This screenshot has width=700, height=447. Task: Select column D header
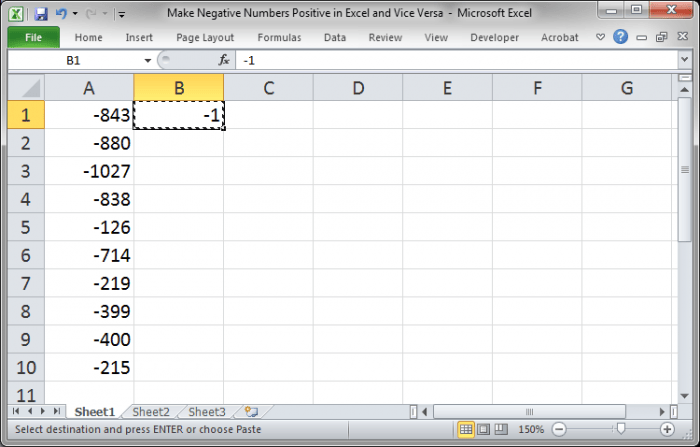point(358,88)
